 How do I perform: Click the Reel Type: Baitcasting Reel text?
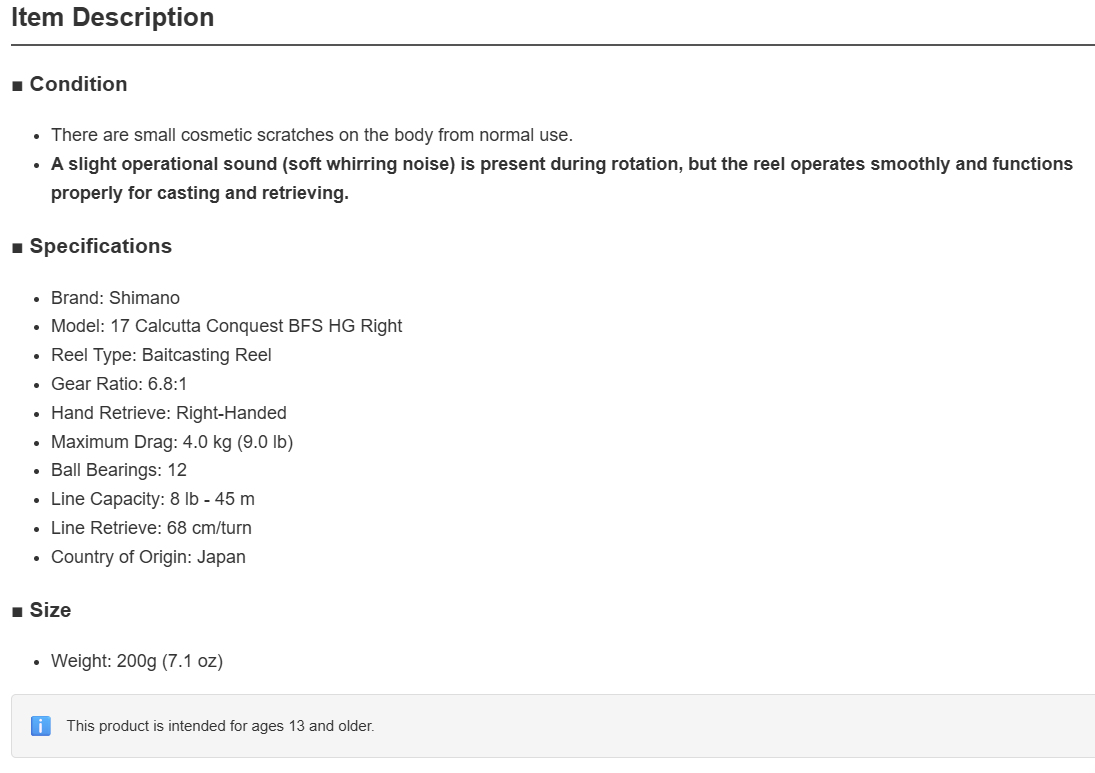click(x=161, y=355)
